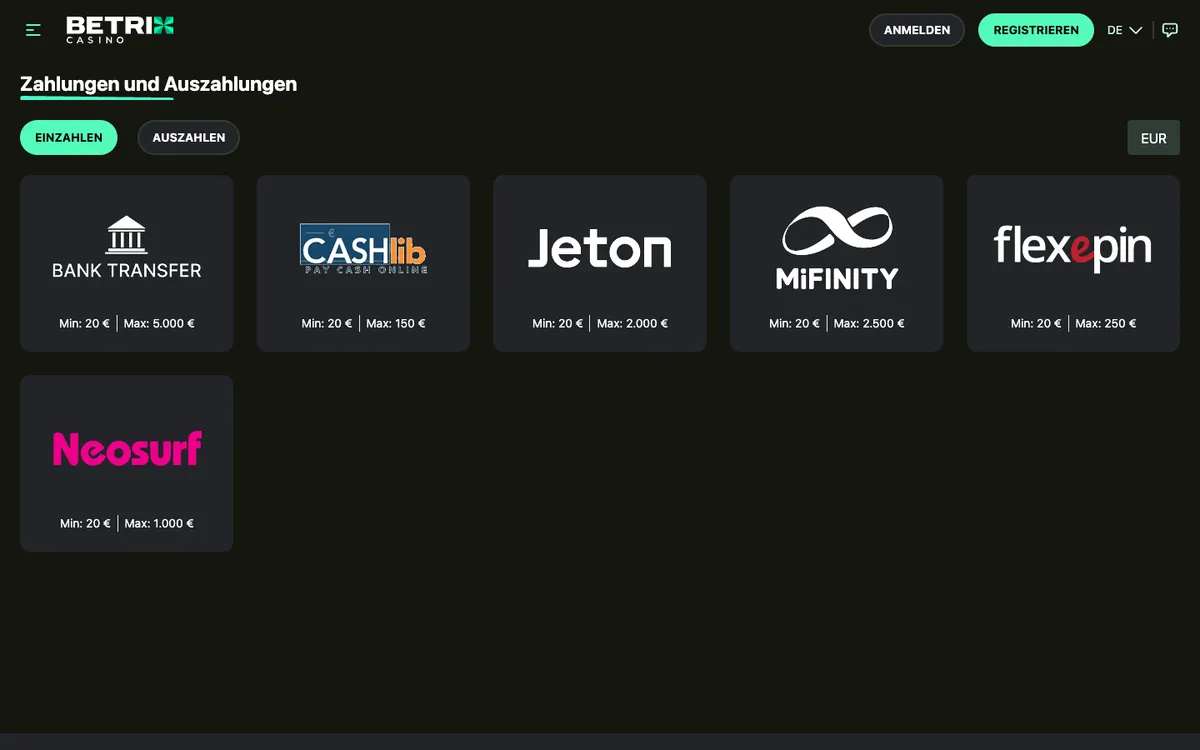Viewport: 1200px width, 750px height.
Task: Click 'Min: 20 €' on the Neosurf card
Action: point(85,523)
